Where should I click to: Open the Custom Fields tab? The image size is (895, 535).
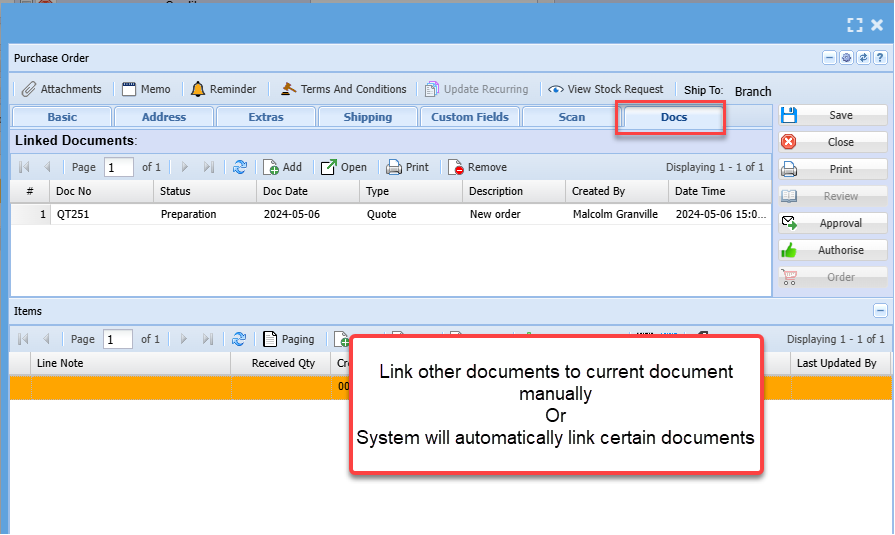469,117
